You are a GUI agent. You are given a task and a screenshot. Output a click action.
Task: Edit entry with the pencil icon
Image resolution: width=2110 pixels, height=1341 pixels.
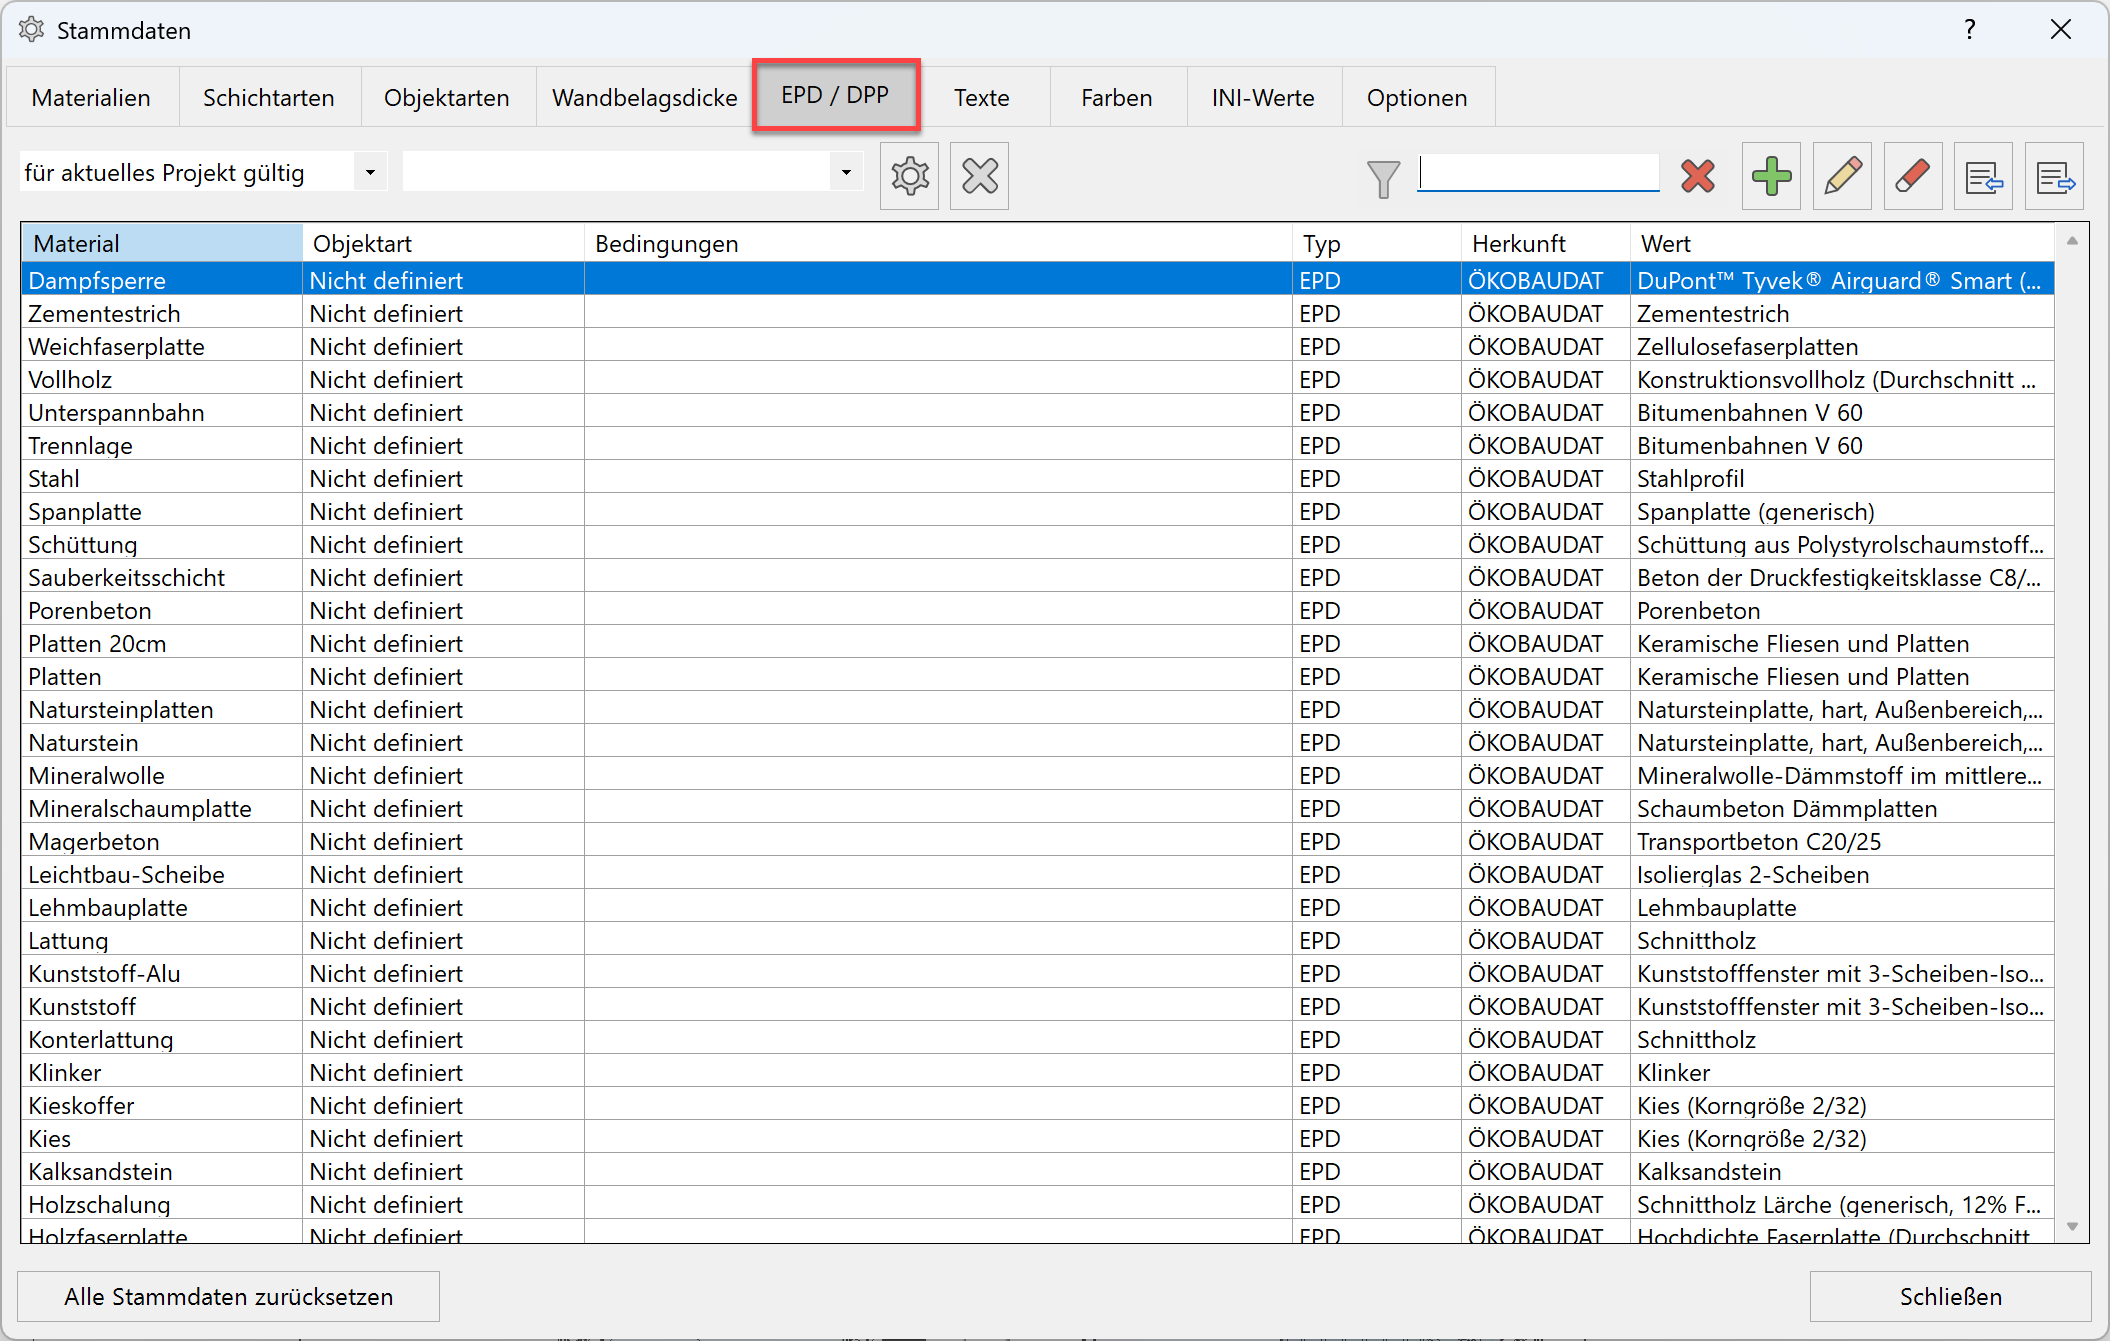(1842, 176)
